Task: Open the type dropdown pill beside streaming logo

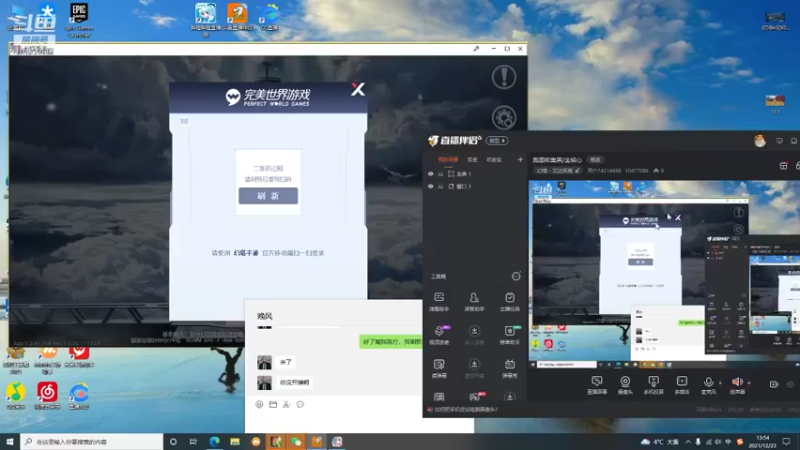Action: [497, 141]
